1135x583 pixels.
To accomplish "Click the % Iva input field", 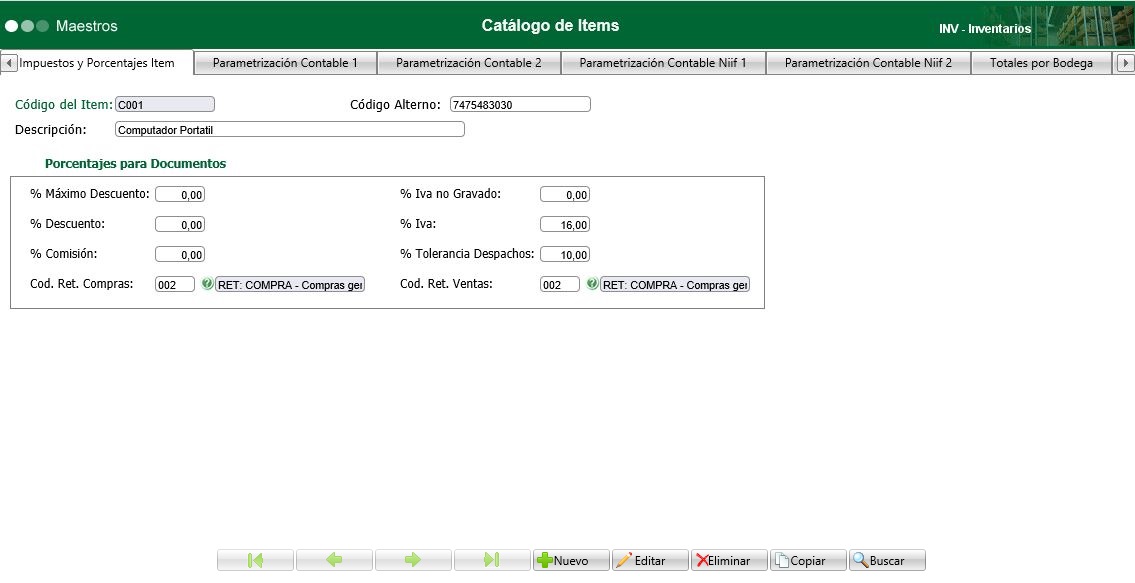I will 565,224.
